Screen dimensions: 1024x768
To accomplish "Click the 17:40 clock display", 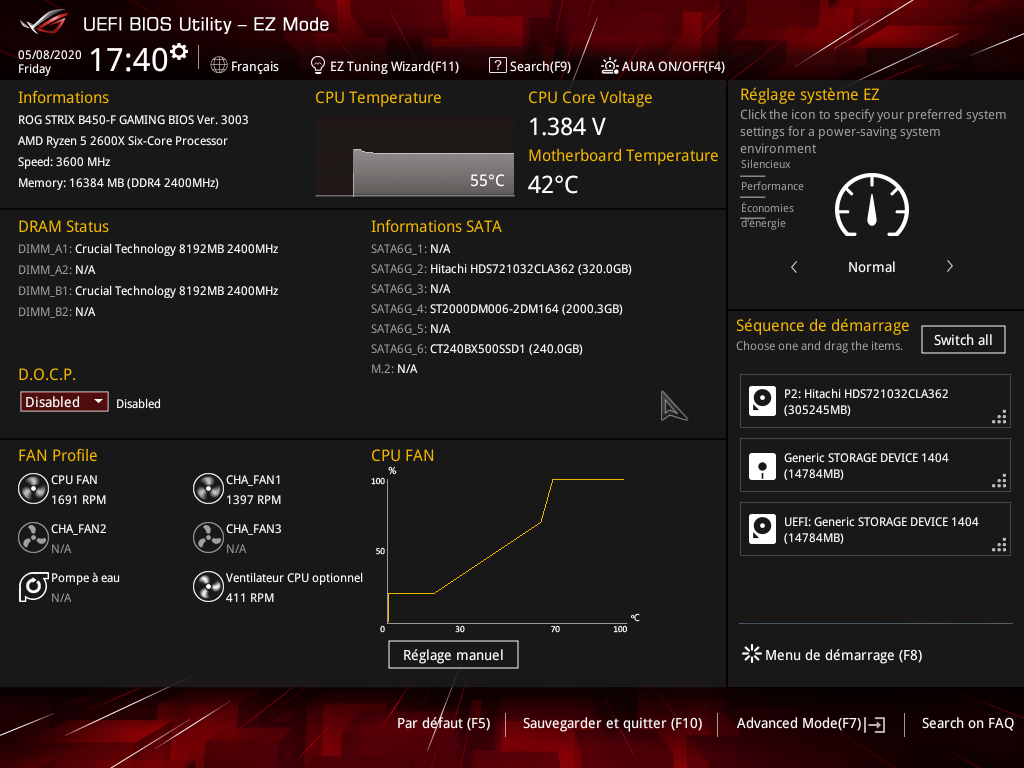I will coord(129,59).
